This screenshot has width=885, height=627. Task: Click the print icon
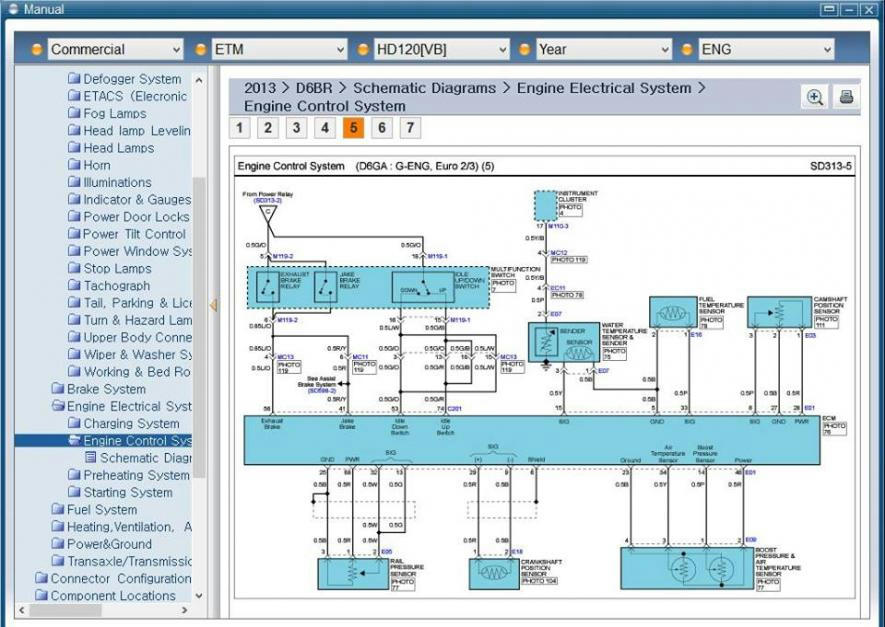(x=846, y=97)
